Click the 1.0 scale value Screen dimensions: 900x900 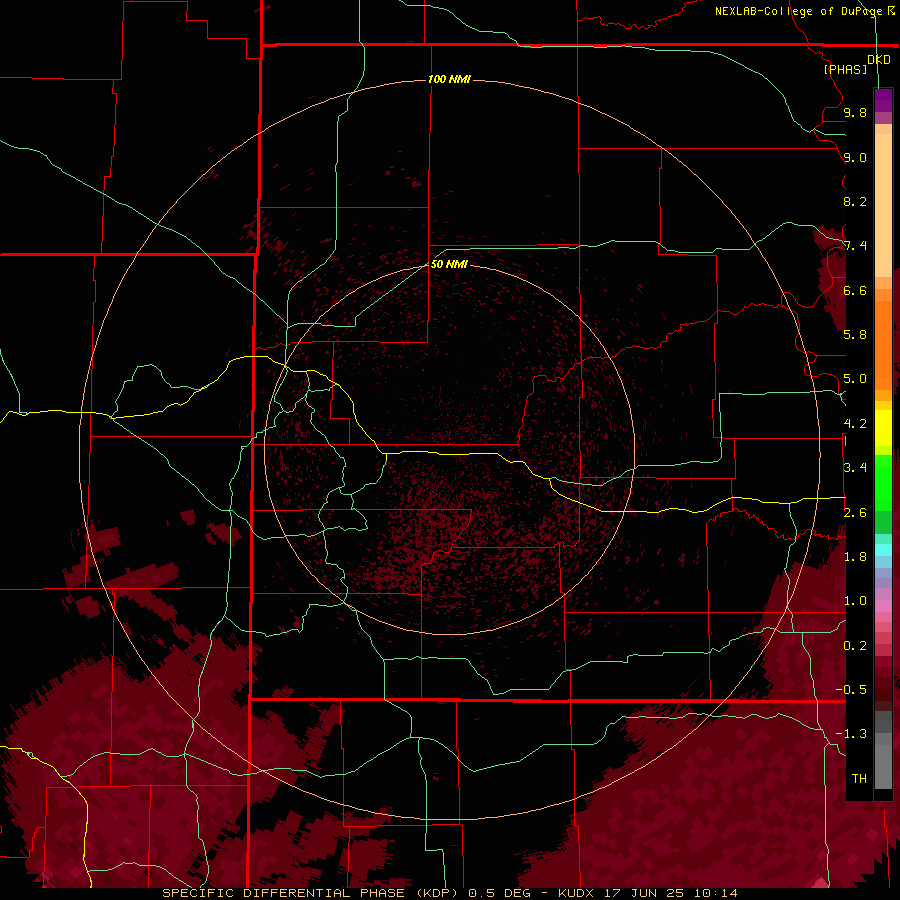click(855, 601)
